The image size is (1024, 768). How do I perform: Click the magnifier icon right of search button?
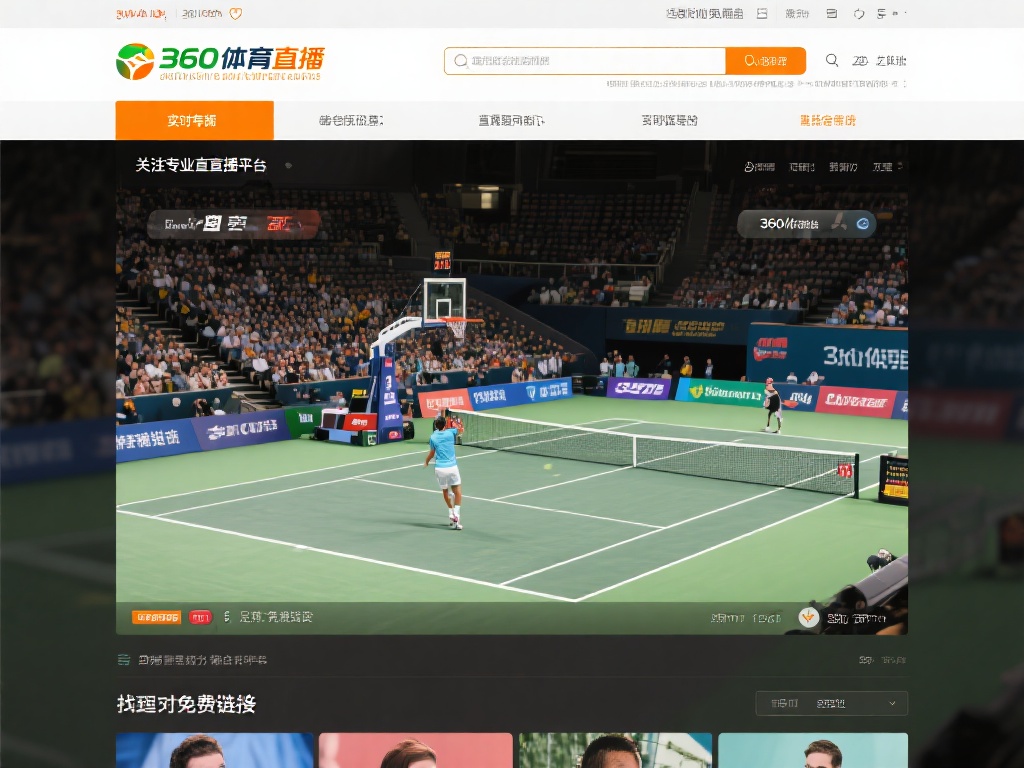click(x=832, y=61)
